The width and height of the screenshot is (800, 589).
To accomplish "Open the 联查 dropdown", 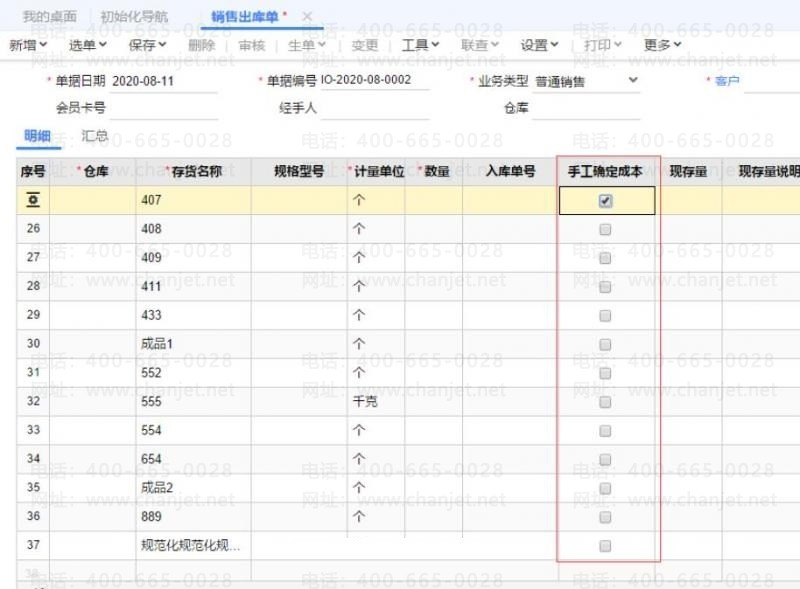I will 480,45.
